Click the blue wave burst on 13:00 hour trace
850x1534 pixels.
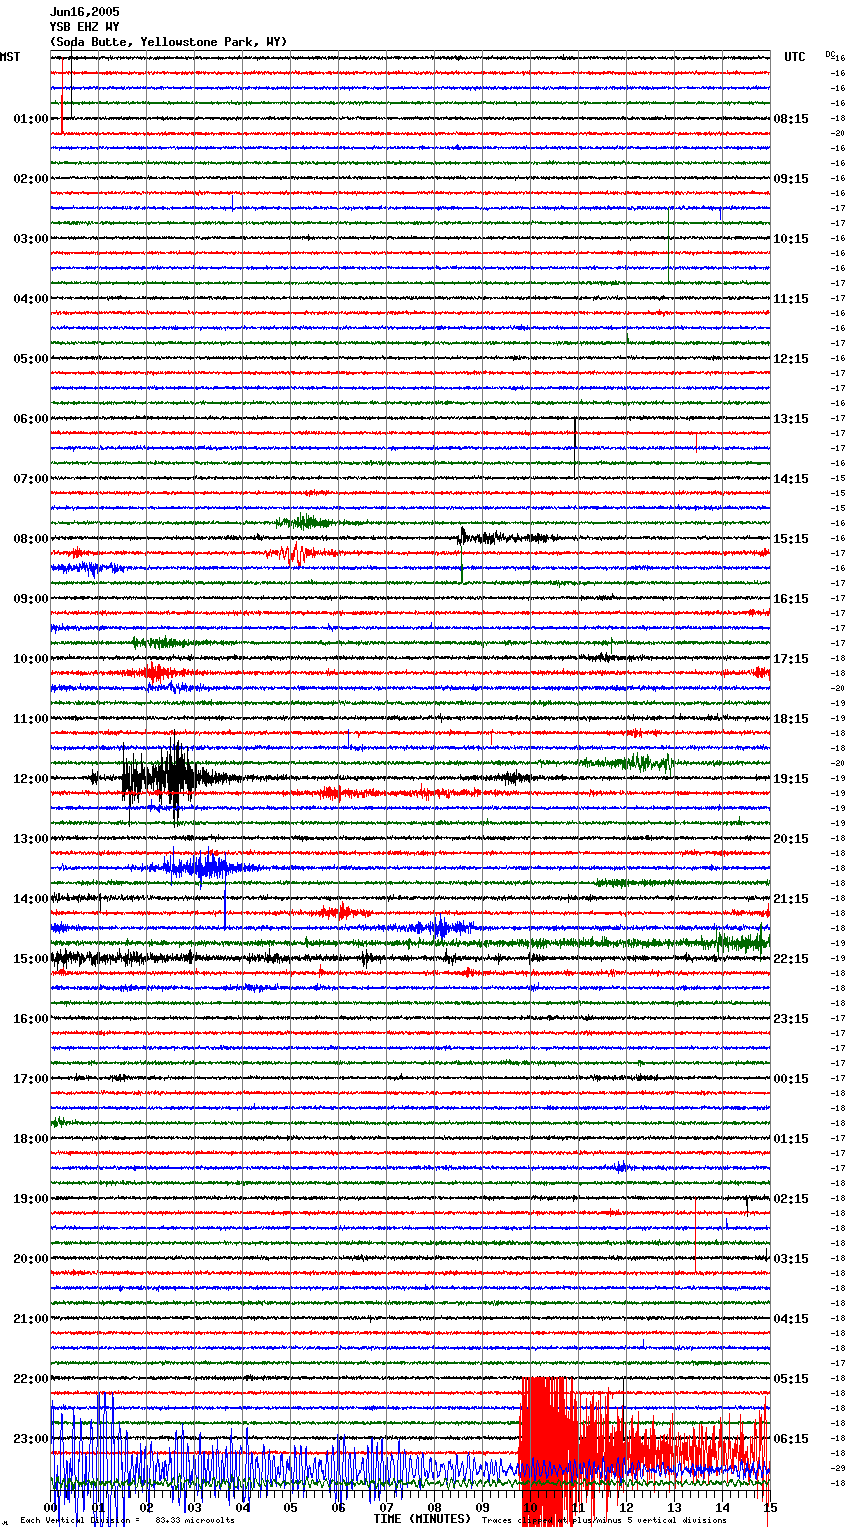click(x=205, y=867)
